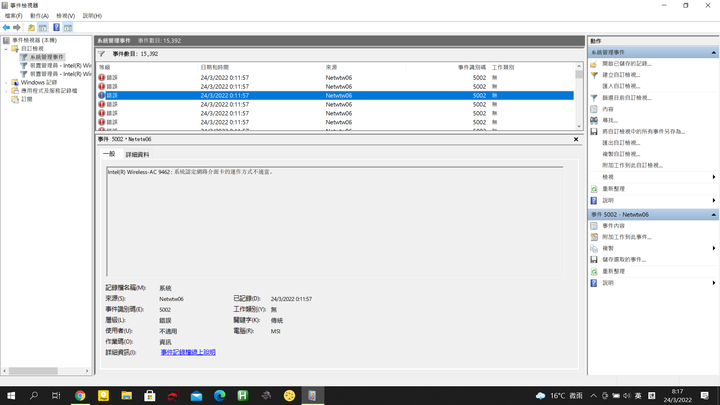Open the 事件記錄檔線上說明 link
720x405 pixels.
point(188,352)
